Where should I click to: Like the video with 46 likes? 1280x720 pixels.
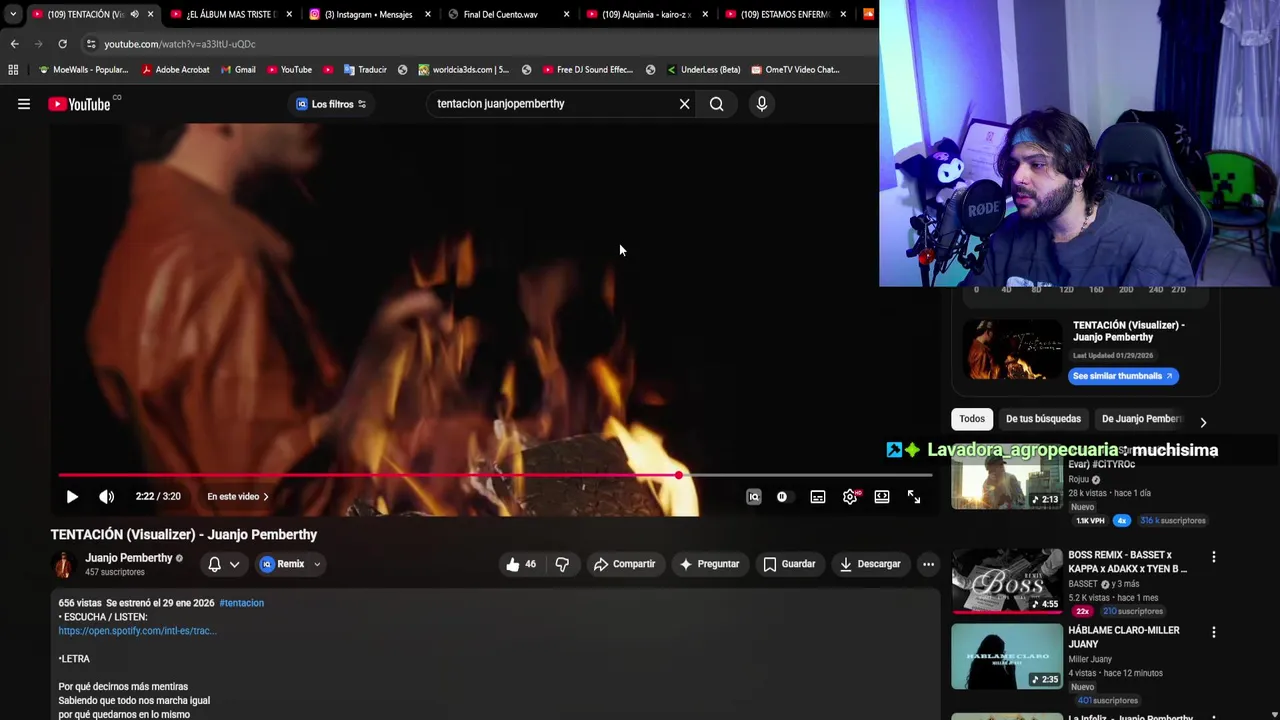click(x=522, y=564)
